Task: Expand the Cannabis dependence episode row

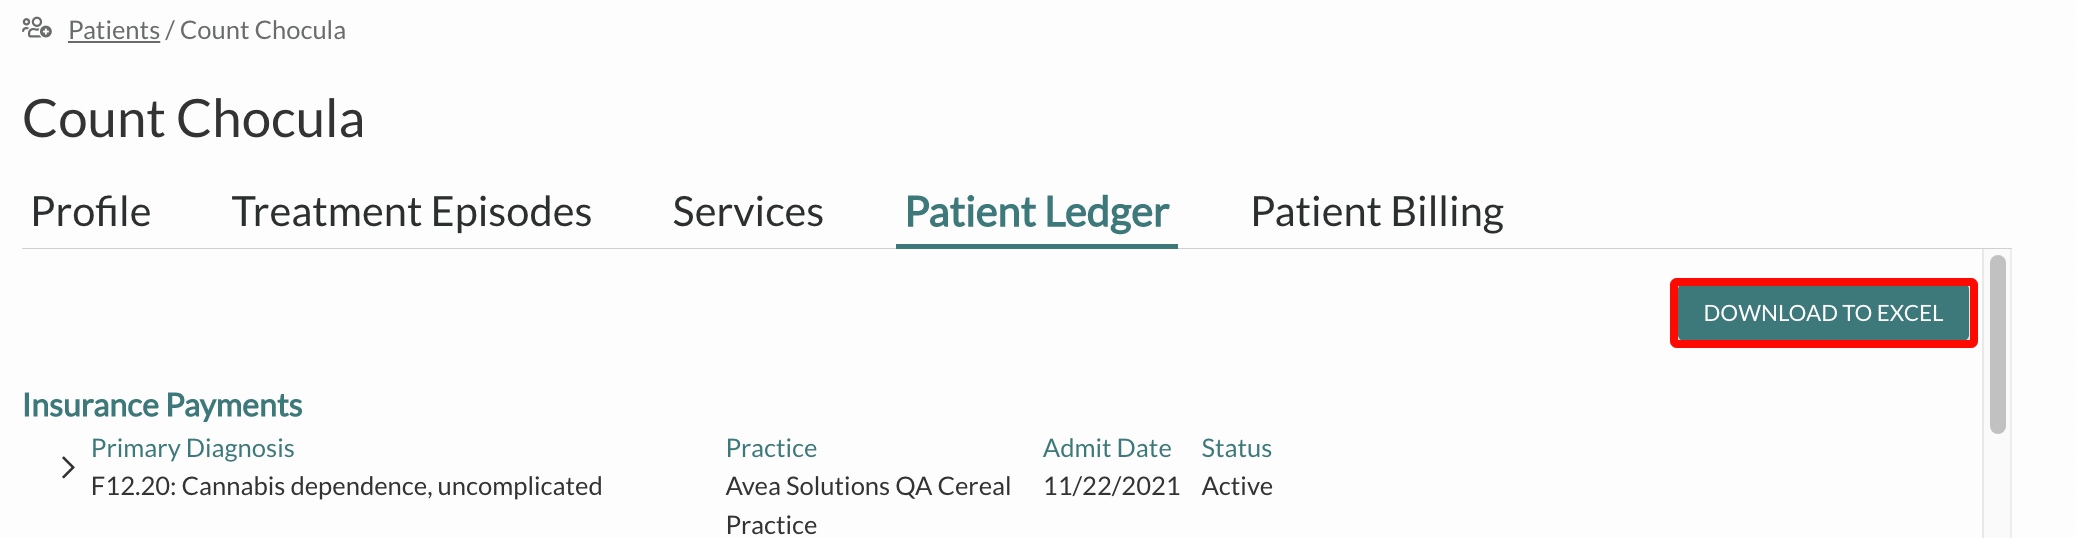Action: point(67,467)
